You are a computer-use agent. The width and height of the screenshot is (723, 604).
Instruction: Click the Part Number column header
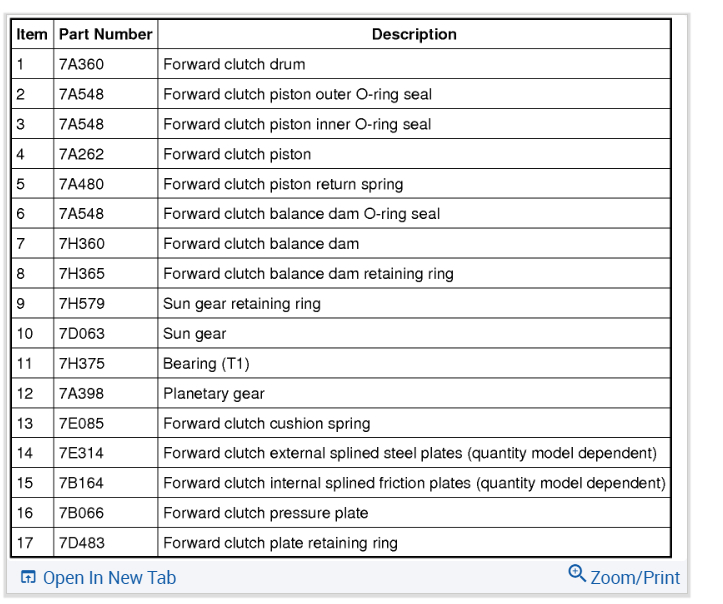coord(105,34)
